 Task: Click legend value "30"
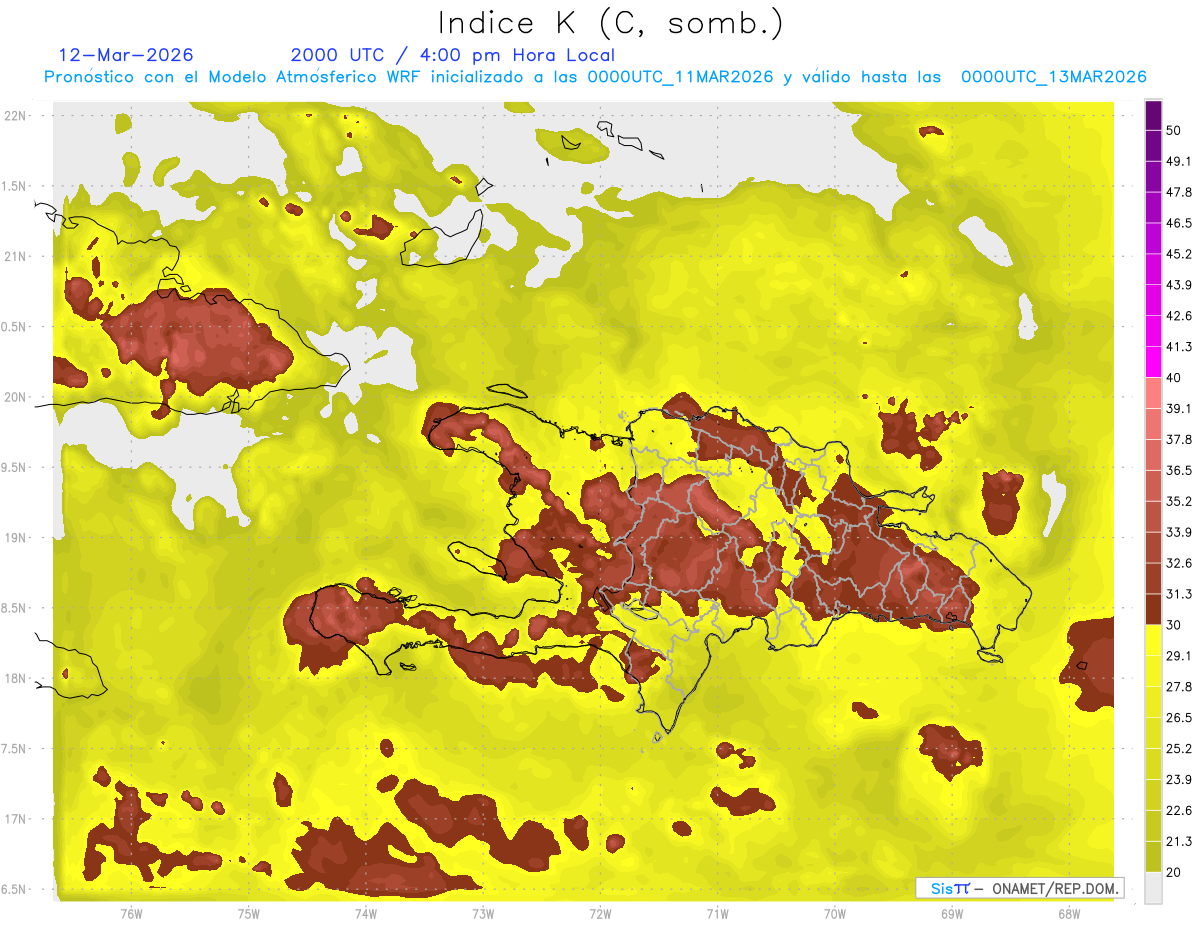pos(1174,625)
